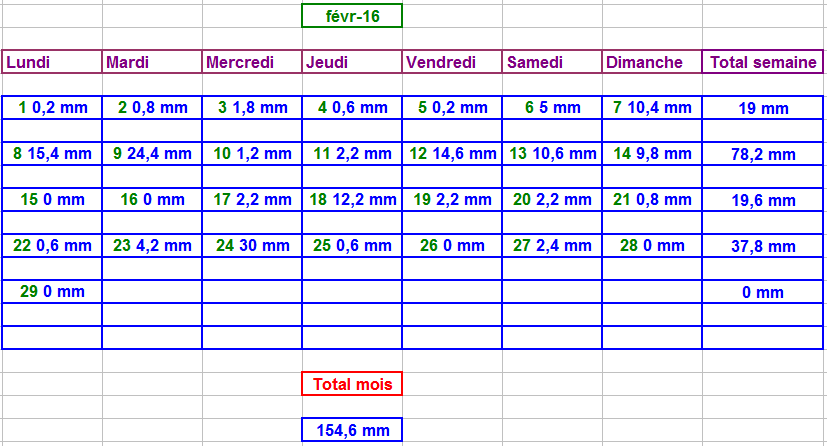Select the day 12 cell with 14,6 mm
Viewport: 827px width, 446px height.
point(452,154)
